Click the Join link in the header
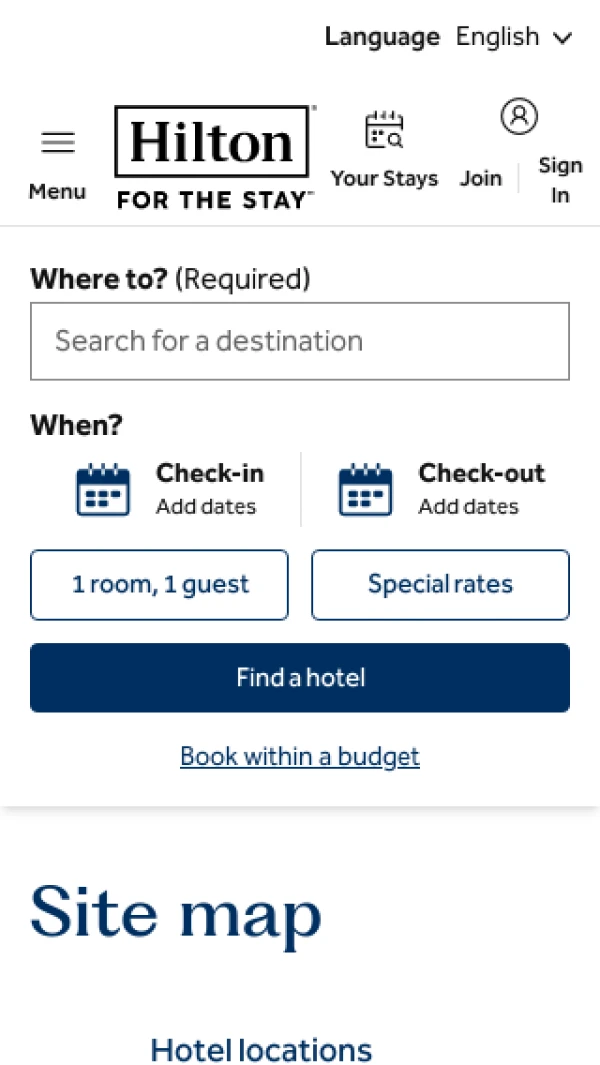This screenshot has width=600, height=1065. tap(481, 178)
